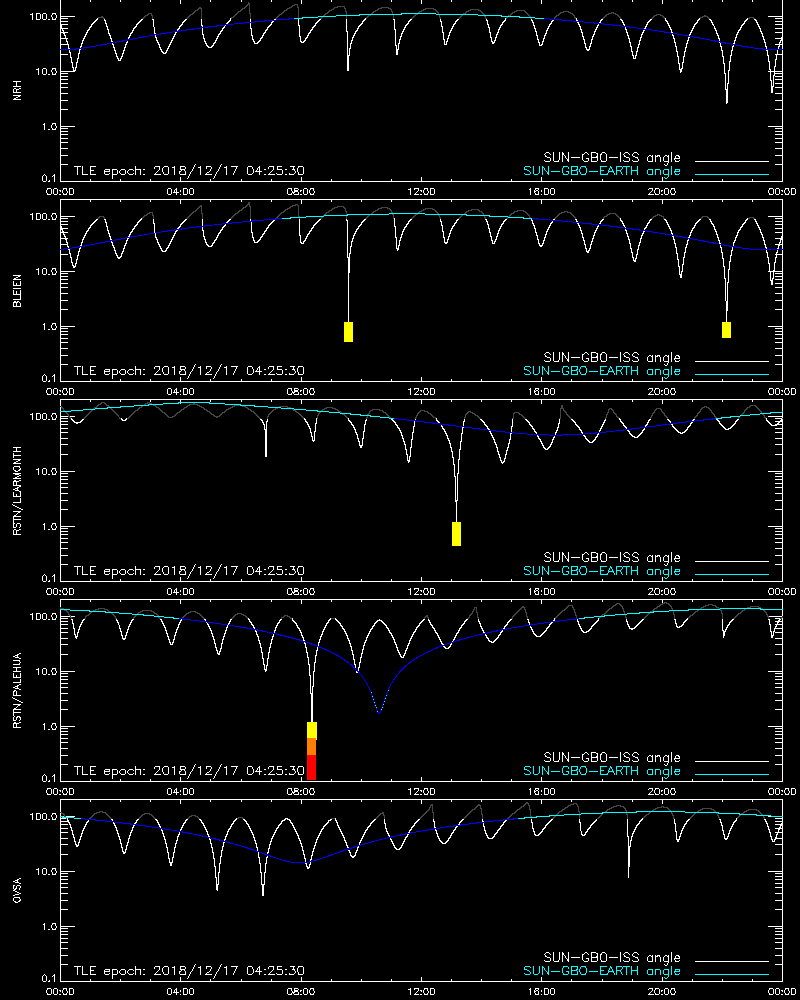Image resolution: width=800 pixels, height=1000 pixels.
Task: Click the SUN-GBO-EARTH angle legend in OVSA plot
Action: (602, 971)
